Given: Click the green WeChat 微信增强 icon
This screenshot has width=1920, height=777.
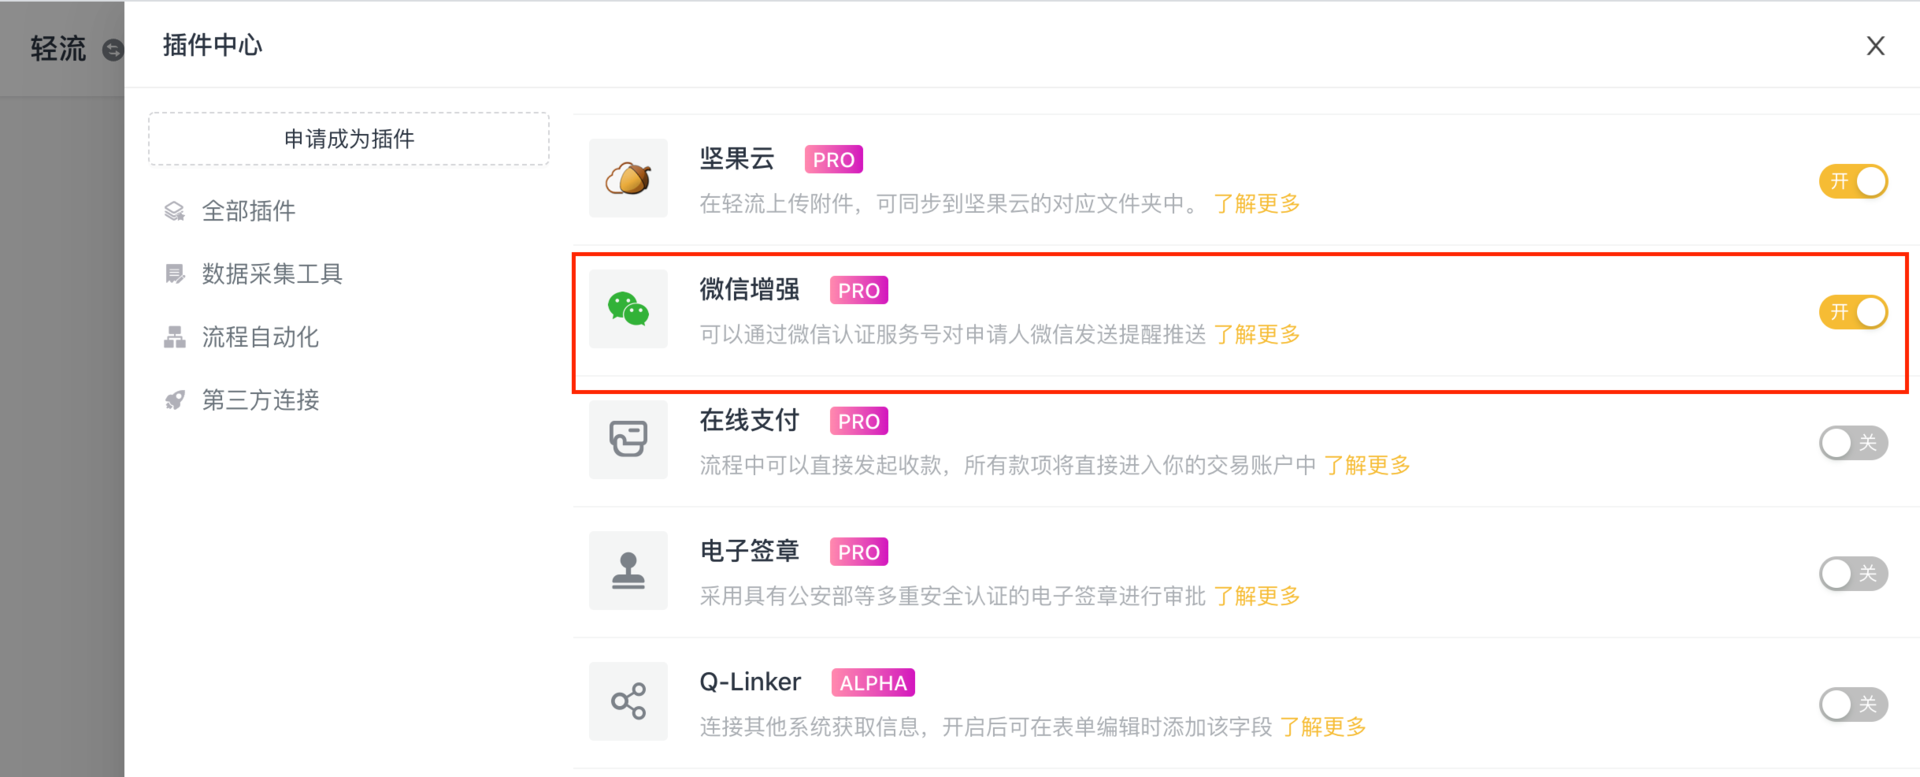Looking at the screenshot, I should coord(628,309).
